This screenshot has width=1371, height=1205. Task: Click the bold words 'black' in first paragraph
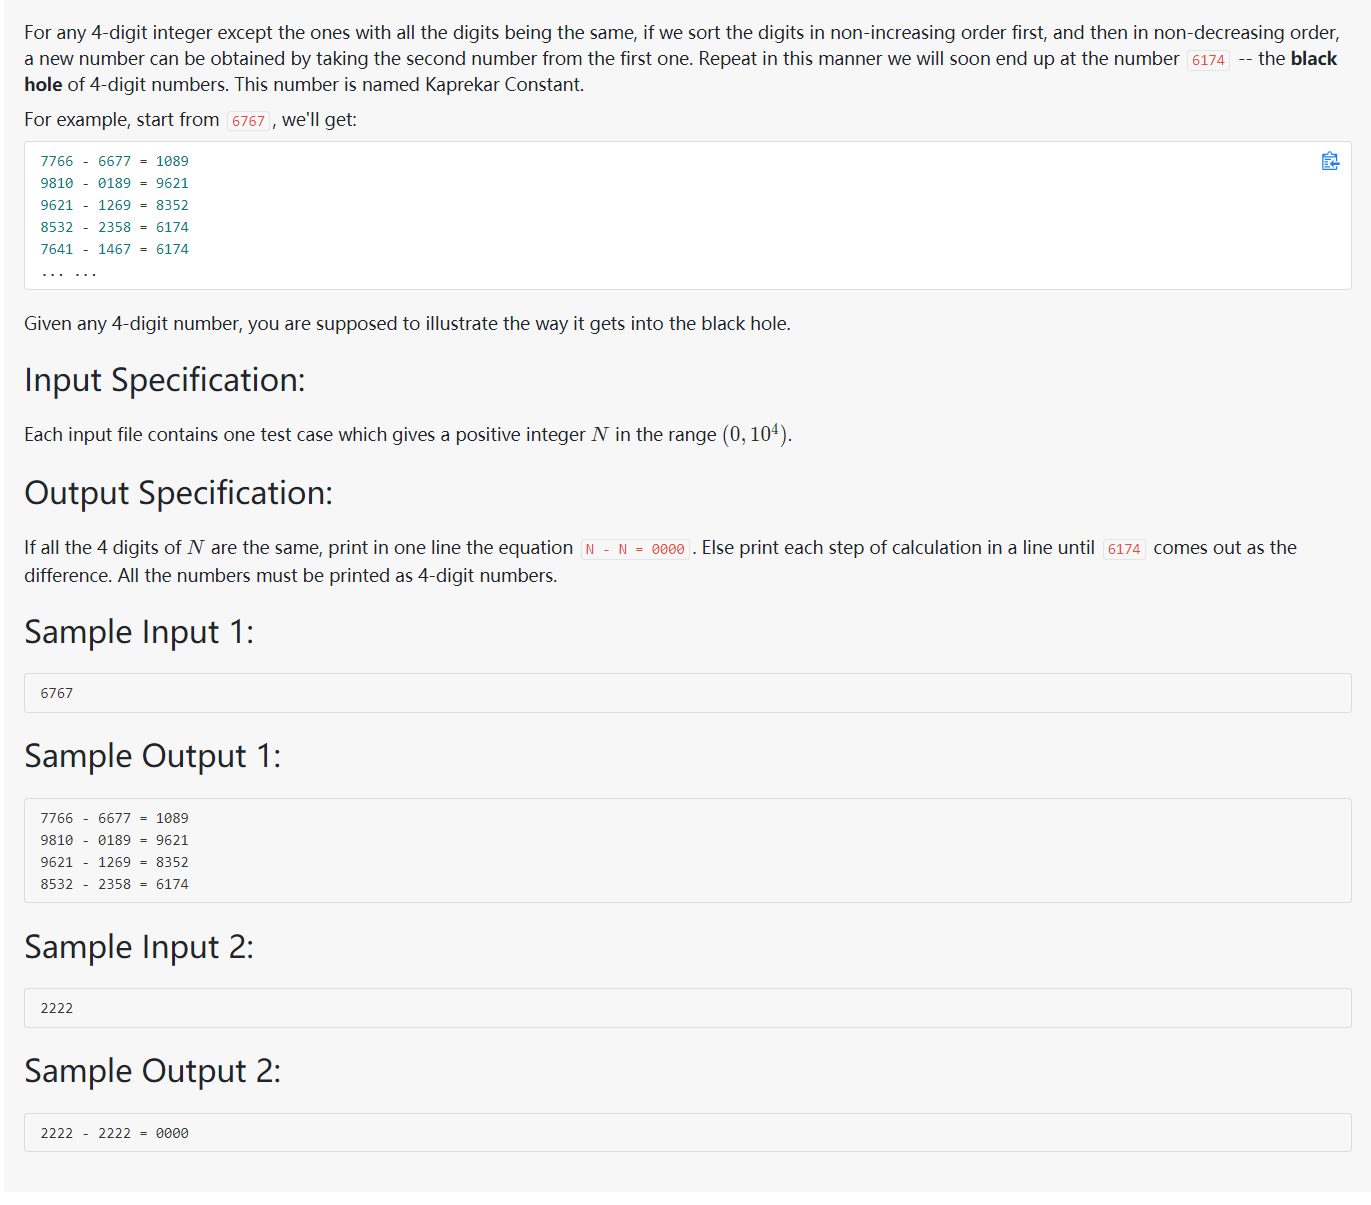[1313, 59]
